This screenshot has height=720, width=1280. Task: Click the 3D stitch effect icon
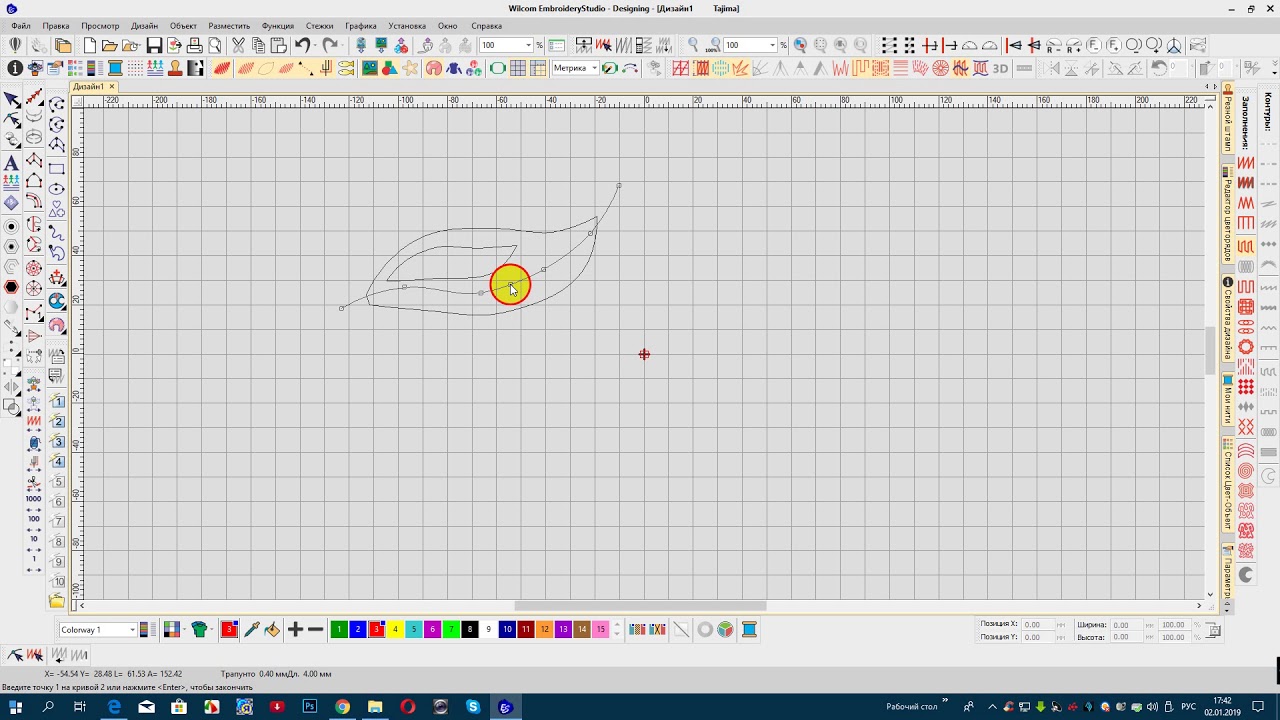tap(999, 68)
